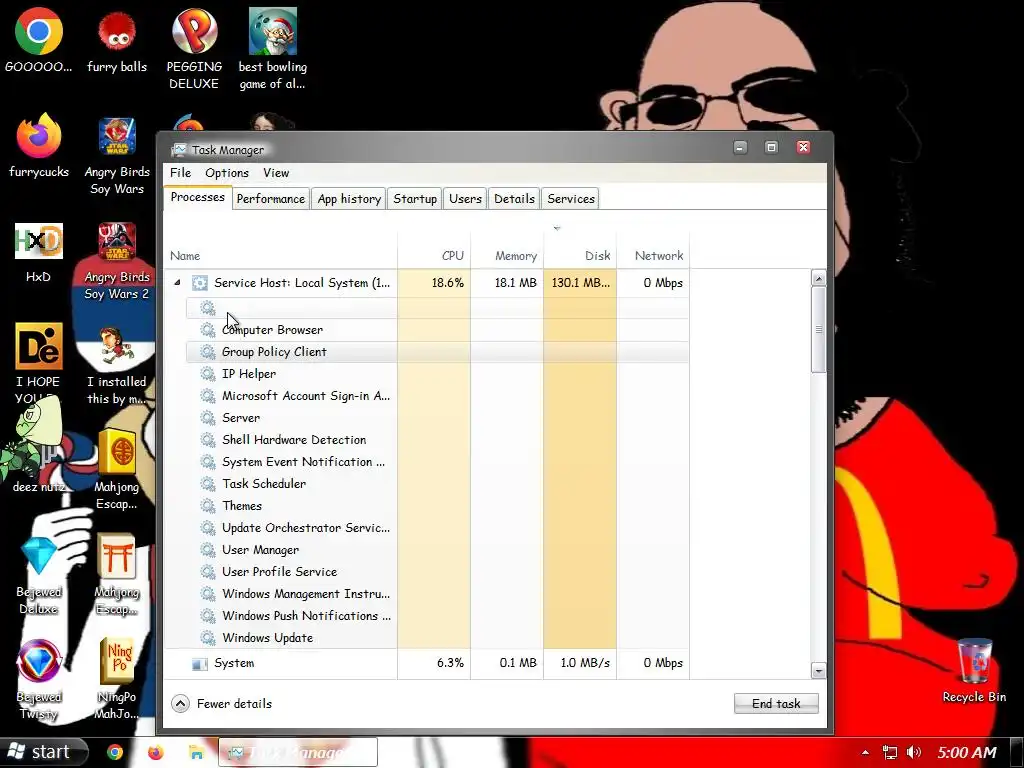1024x768 pixels.
Task: Collapse Service Host: Local System group
Action: pyautogui.click(x=177, y=283)
